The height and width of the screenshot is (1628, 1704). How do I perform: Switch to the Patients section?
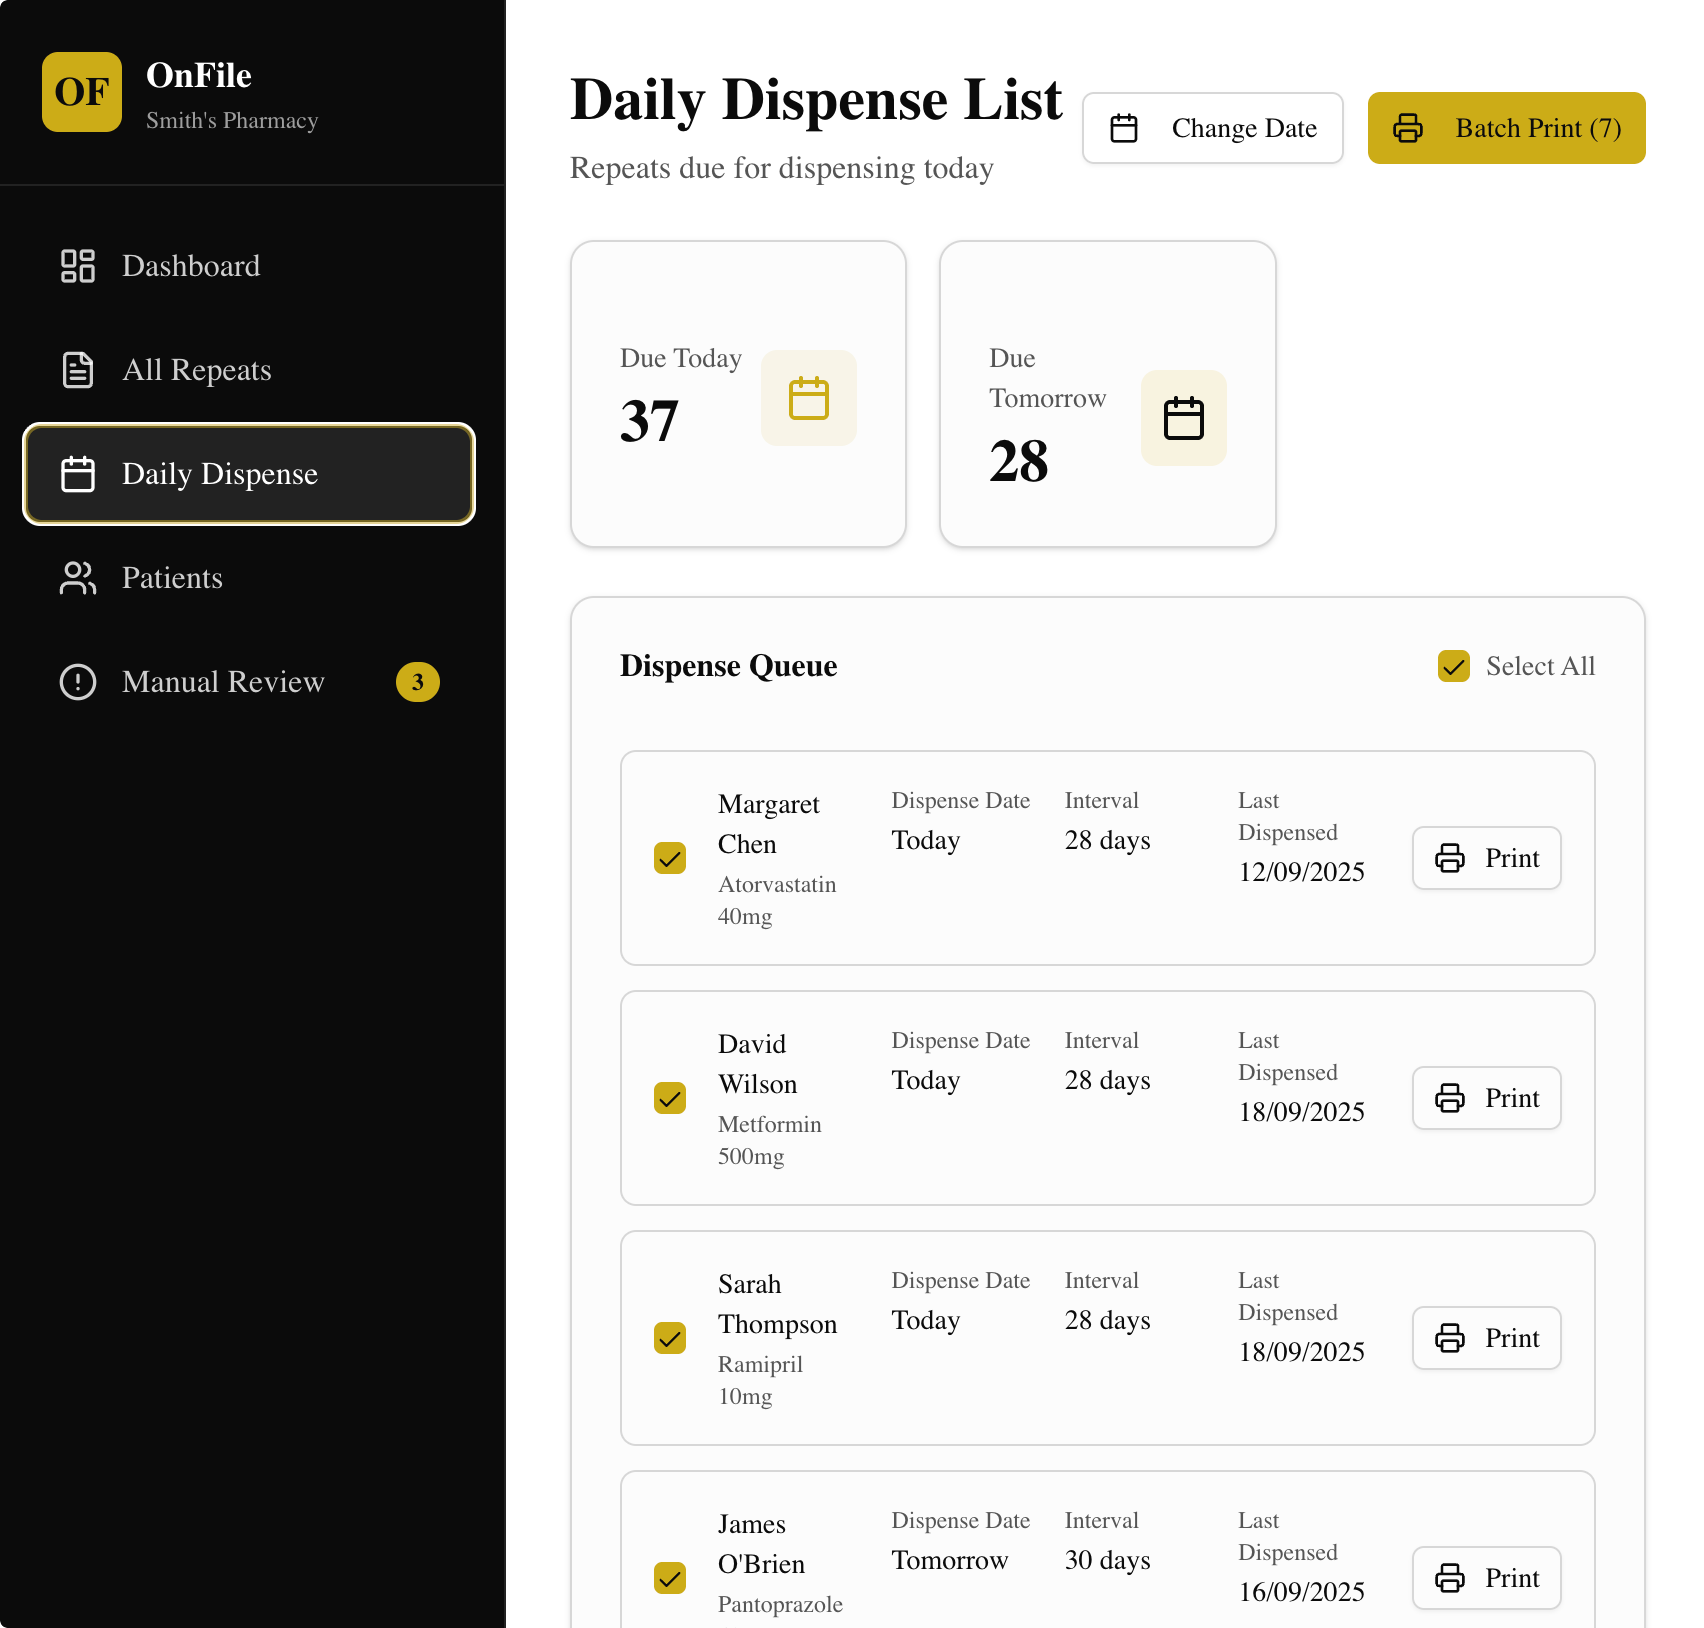tap(171, 578)
